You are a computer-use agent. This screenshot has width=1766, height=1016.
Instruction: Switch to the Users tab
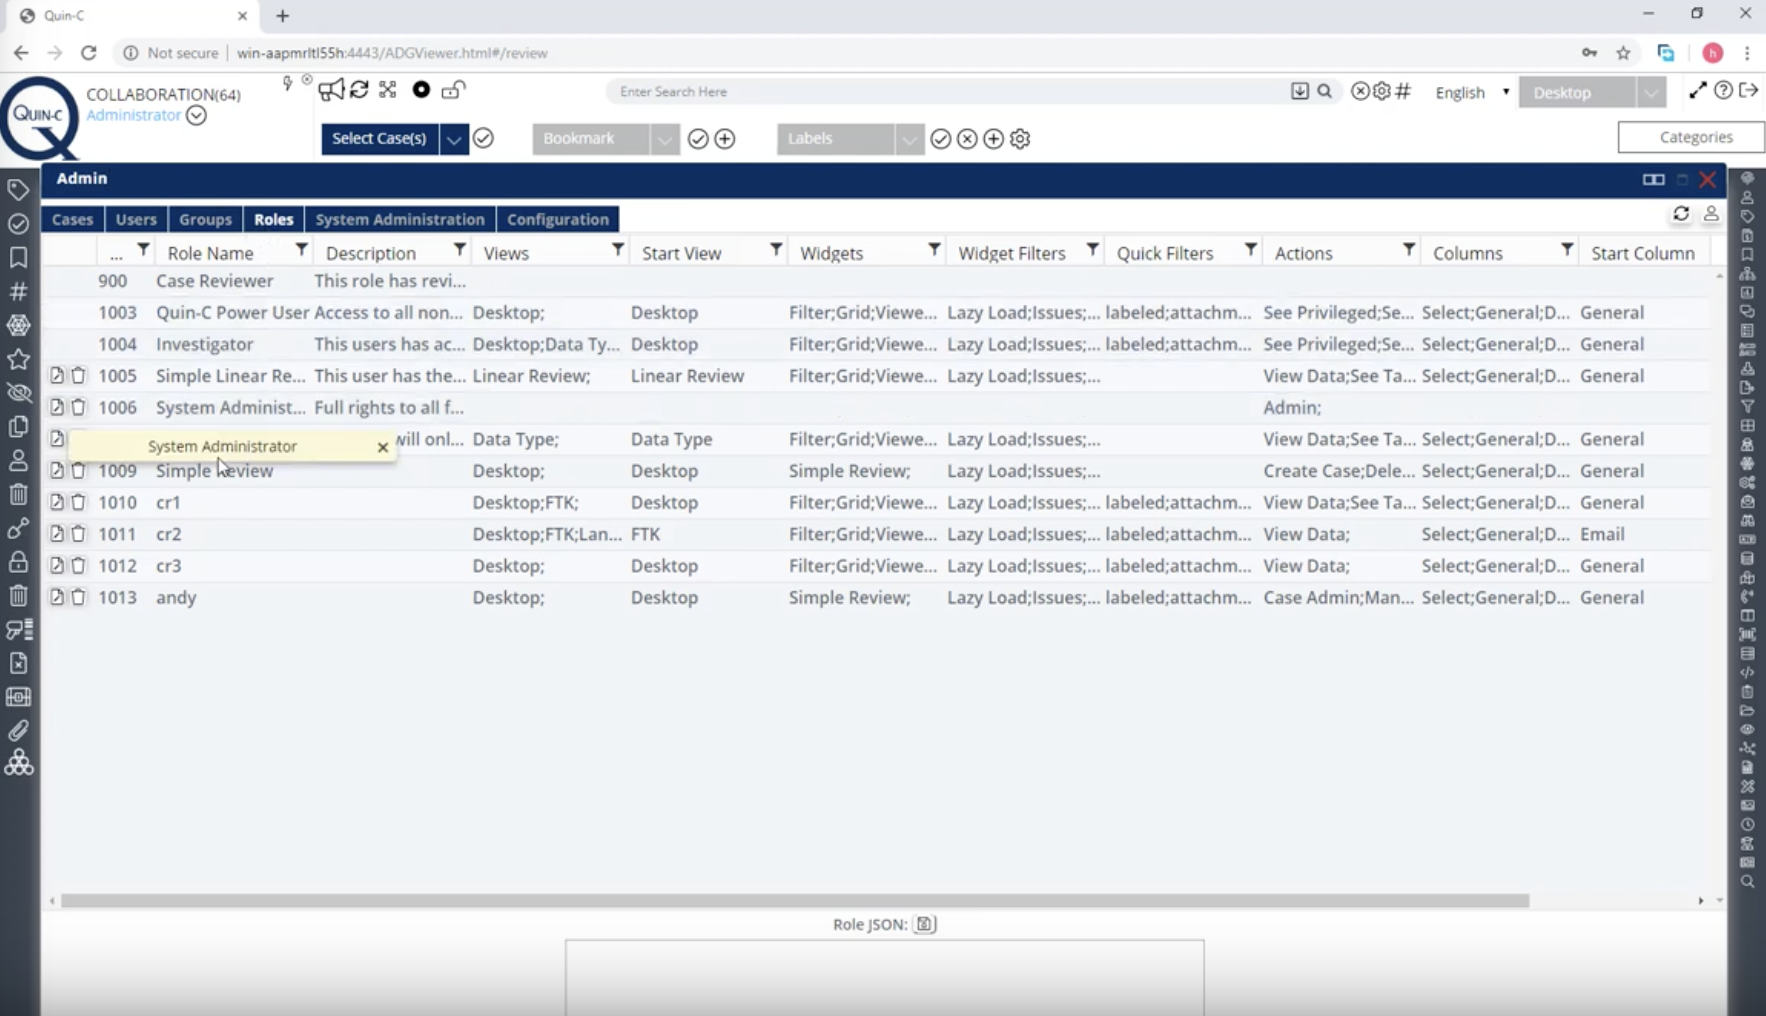[x=136, y=219]
